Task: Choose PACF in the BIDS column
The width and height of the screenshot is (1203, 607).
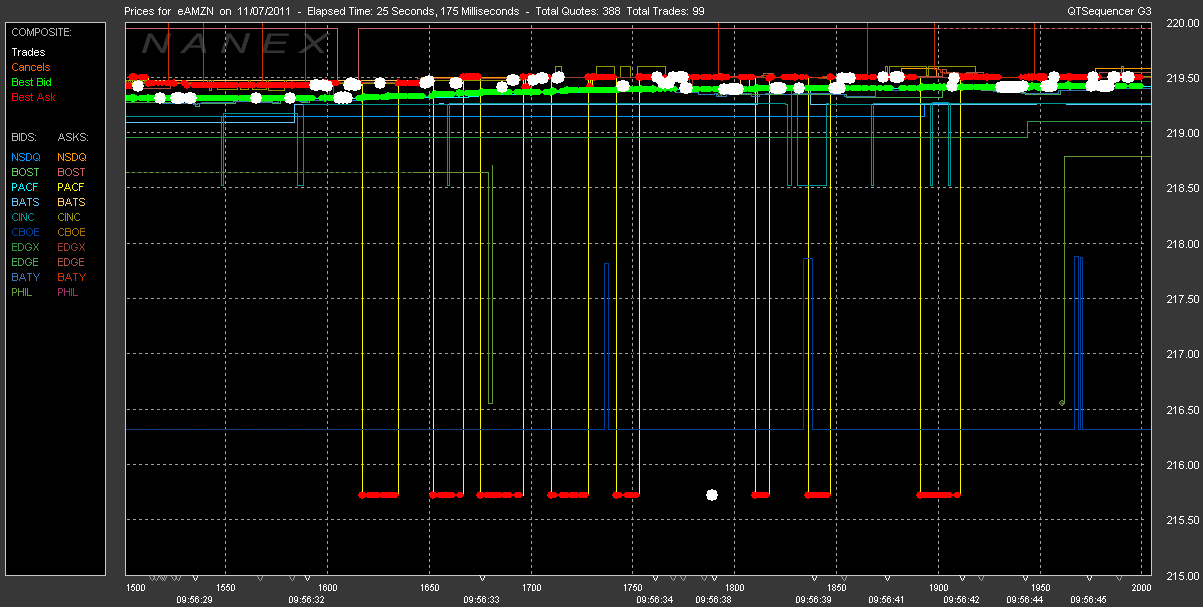Action: [x=26, y=187]
